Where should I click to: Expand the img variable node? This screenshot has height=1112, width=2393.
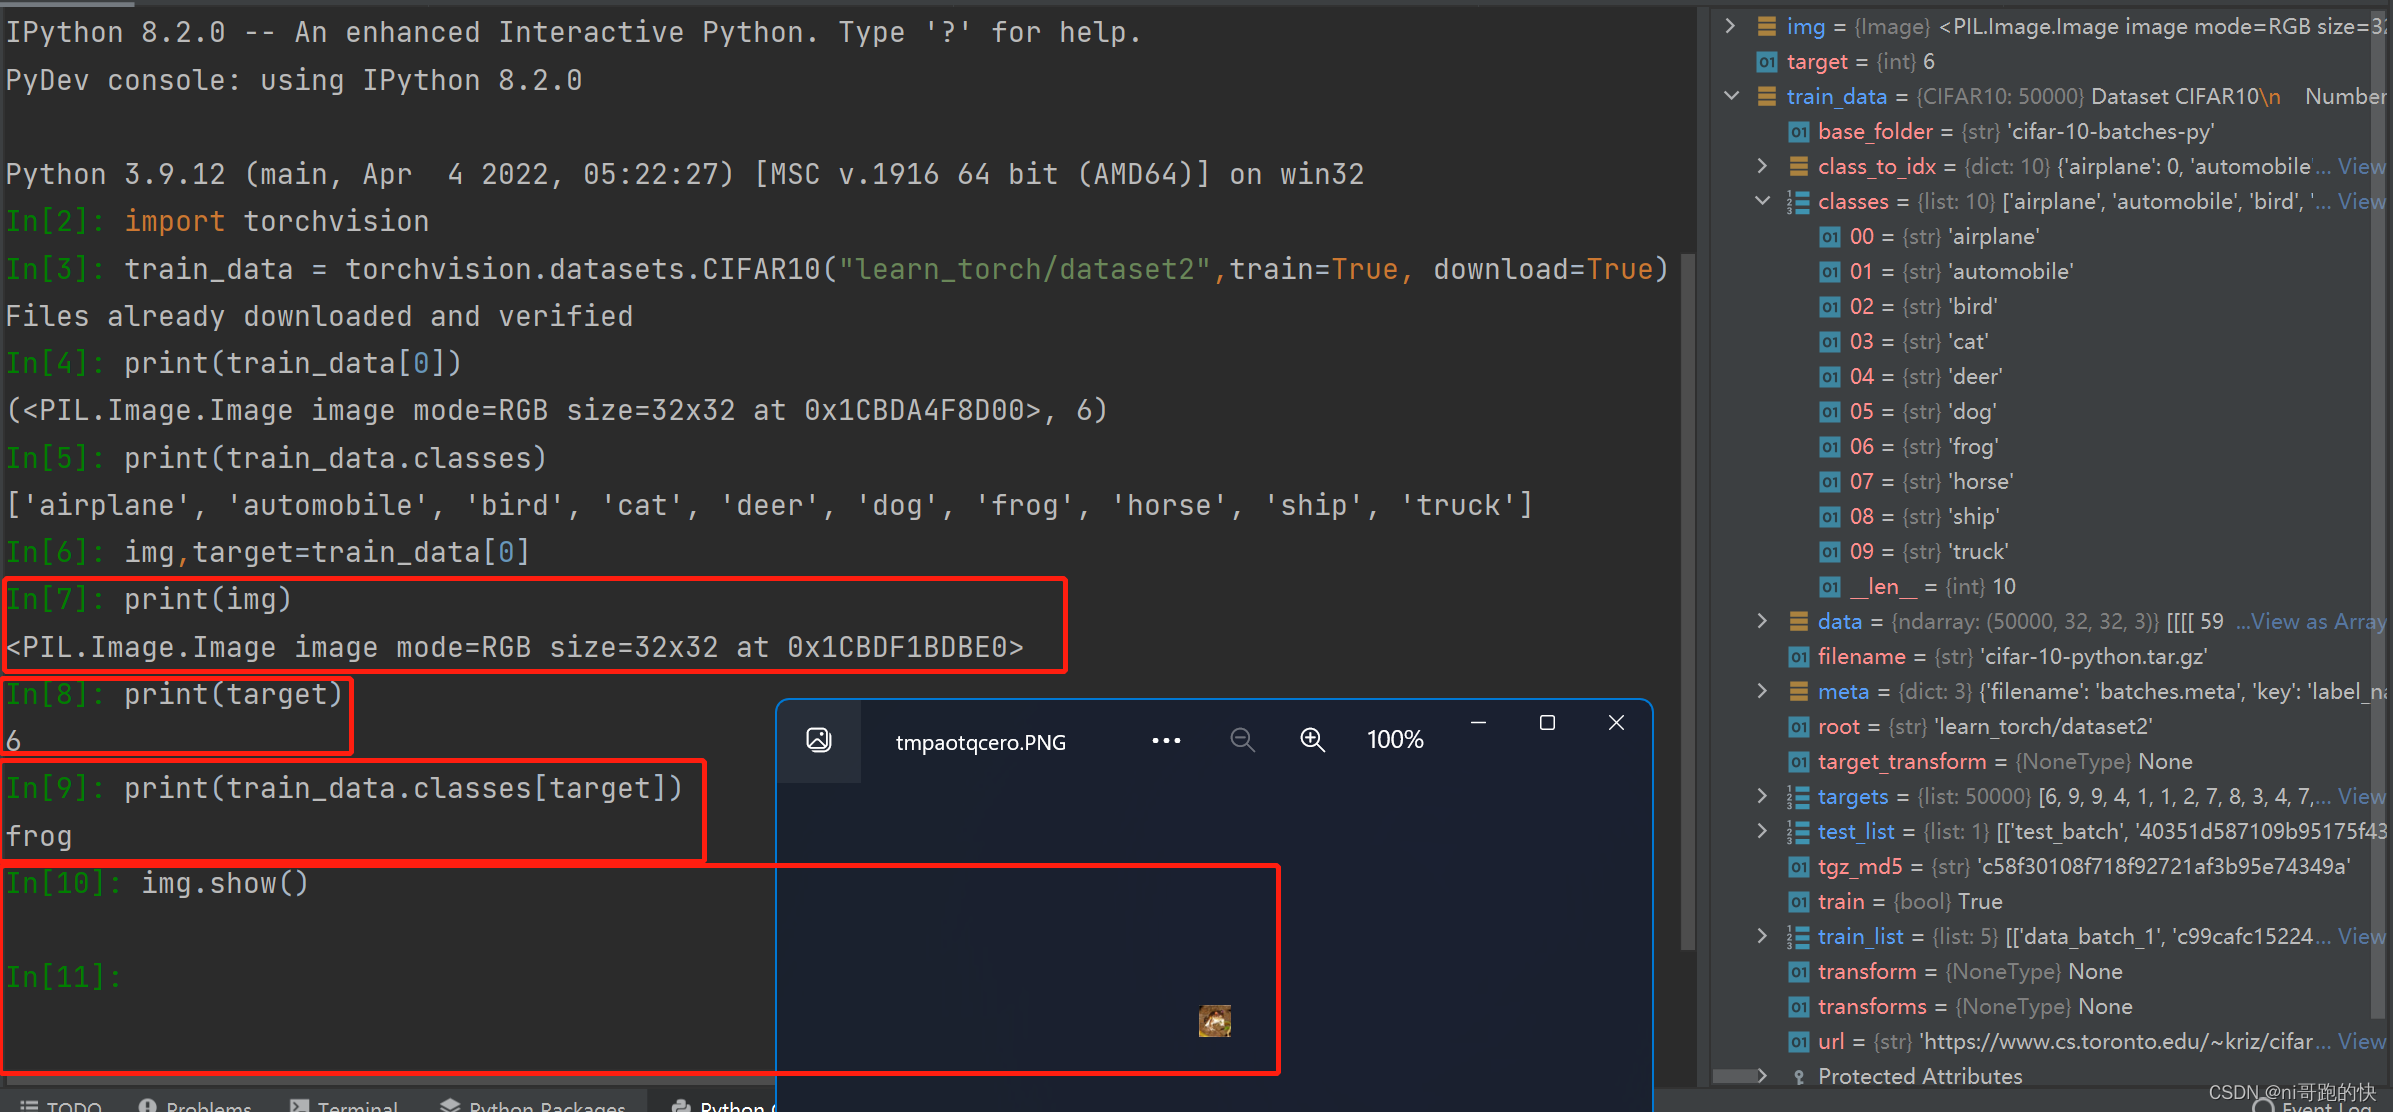1731,27
